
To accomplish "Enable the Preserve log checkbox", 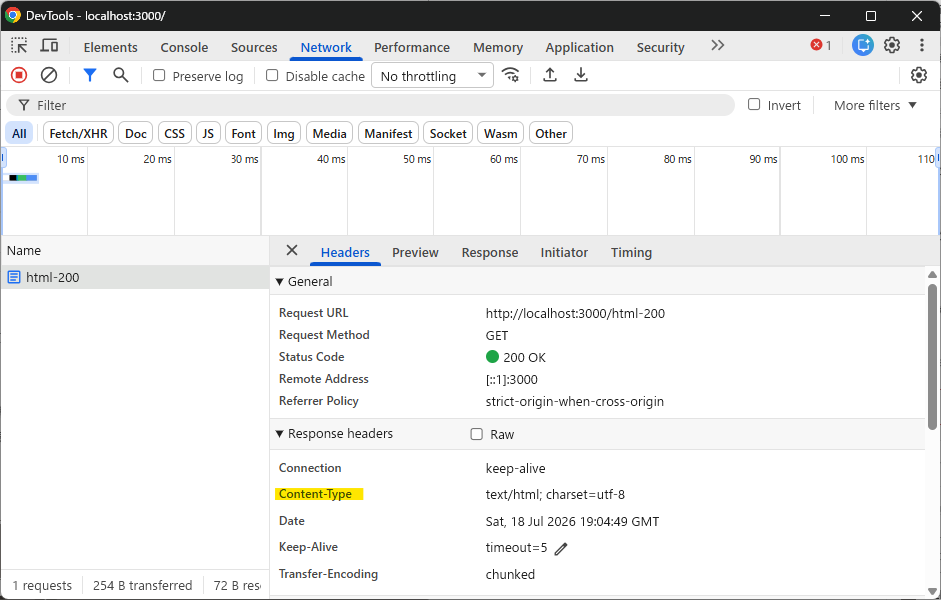I will click(159, 76).
